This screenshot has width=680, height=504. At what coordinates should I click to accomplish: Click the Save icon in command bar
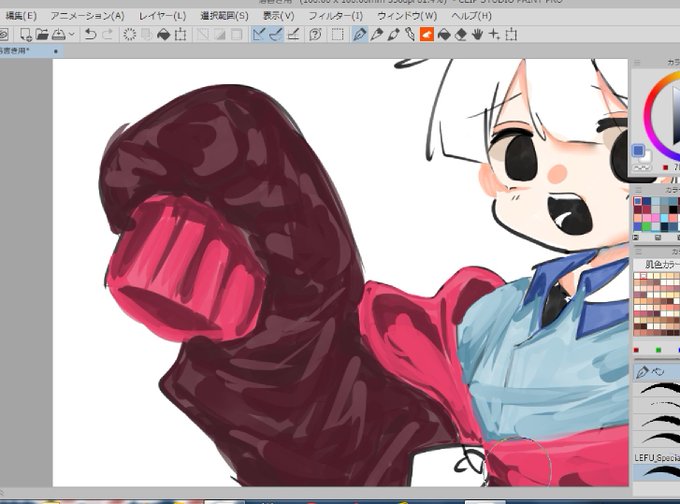[x=59, y=34]
